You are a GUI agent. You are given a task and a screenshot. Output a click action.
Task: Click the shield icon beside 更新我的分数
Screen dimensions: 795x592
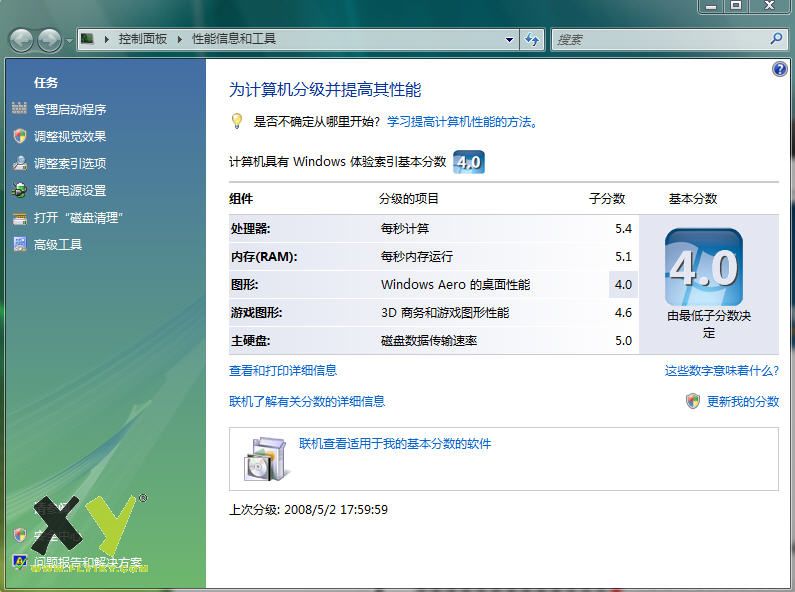[x=693, y=401]
